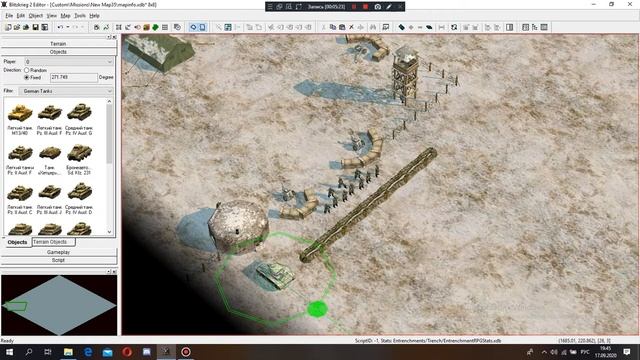Open the Mail app from the taskbar
The image size is (640, 360).
pos(107,352)
